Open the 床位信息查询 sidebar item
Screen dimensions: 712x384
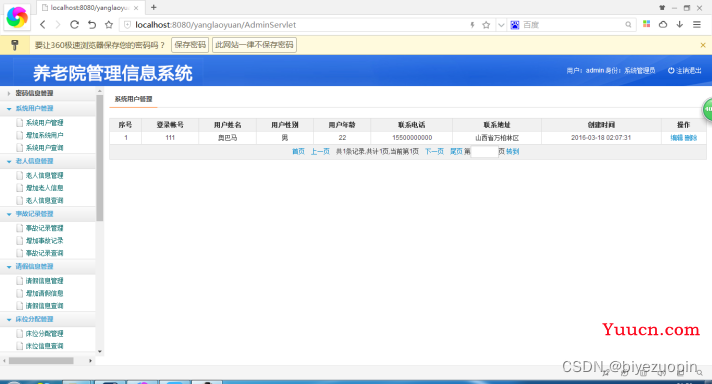44,346
